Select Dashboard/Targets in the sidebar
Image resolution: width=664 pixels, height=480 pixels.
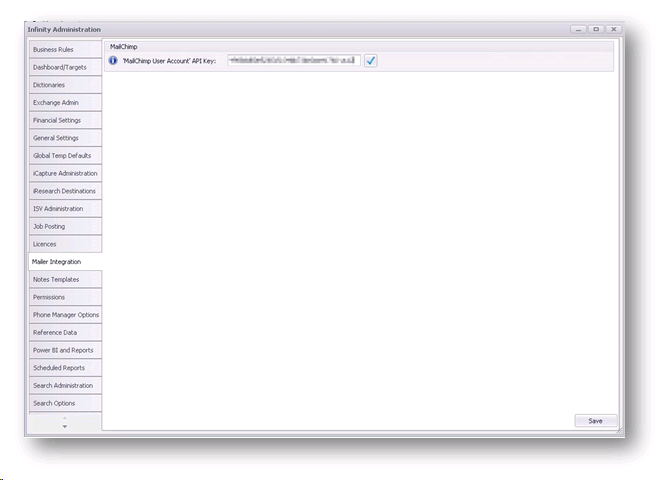coord(65,67)
